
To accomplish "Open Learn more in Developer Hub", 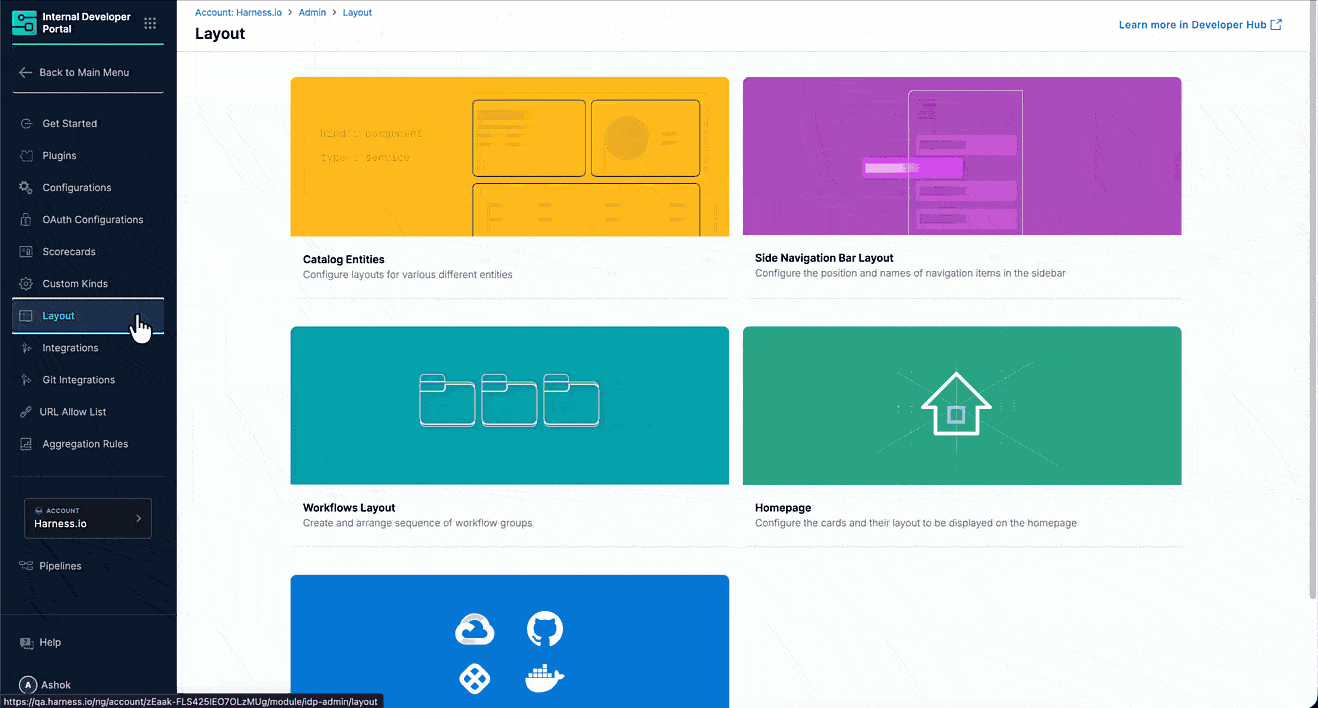I will point(1192,24).
